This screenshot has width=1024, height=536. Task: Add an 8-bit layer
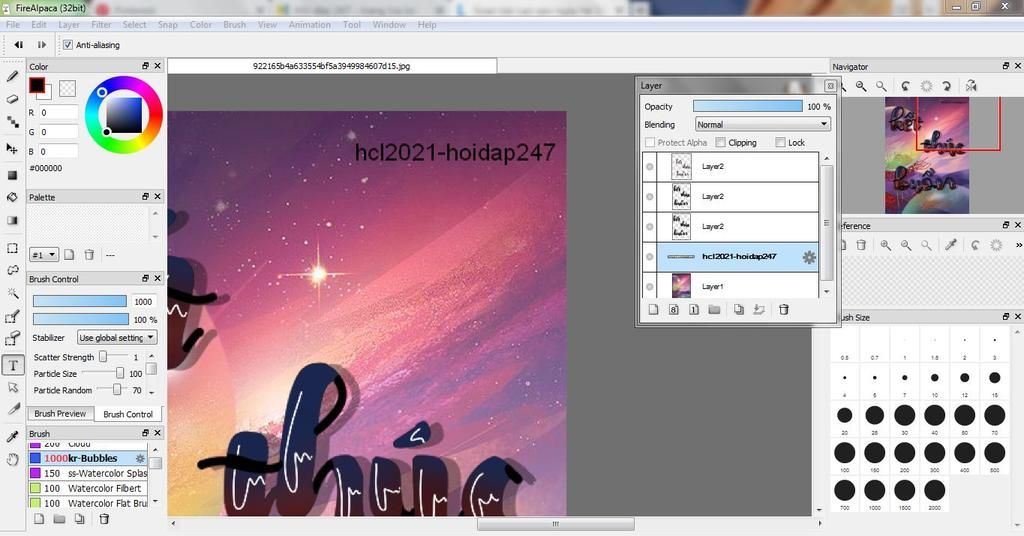[673, 309]
